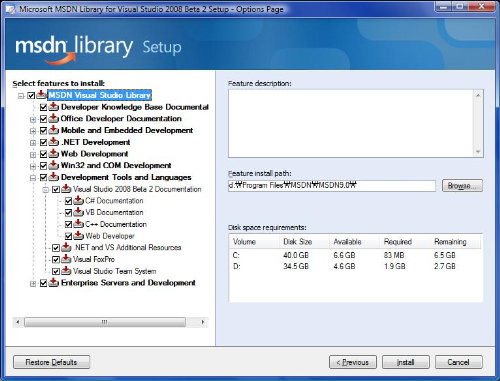This screenshot has width=500, height=381.
Task: Click the install icon for Development Tools and Languages
Action: pyautogui.click(x=54, y=177)
